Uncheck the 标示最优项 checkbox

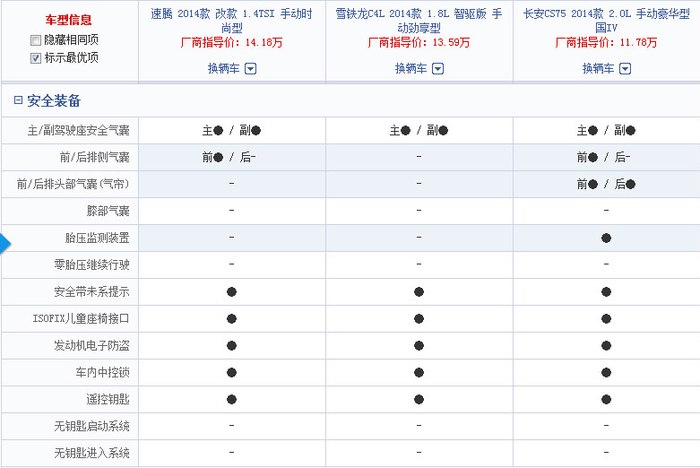36,58
